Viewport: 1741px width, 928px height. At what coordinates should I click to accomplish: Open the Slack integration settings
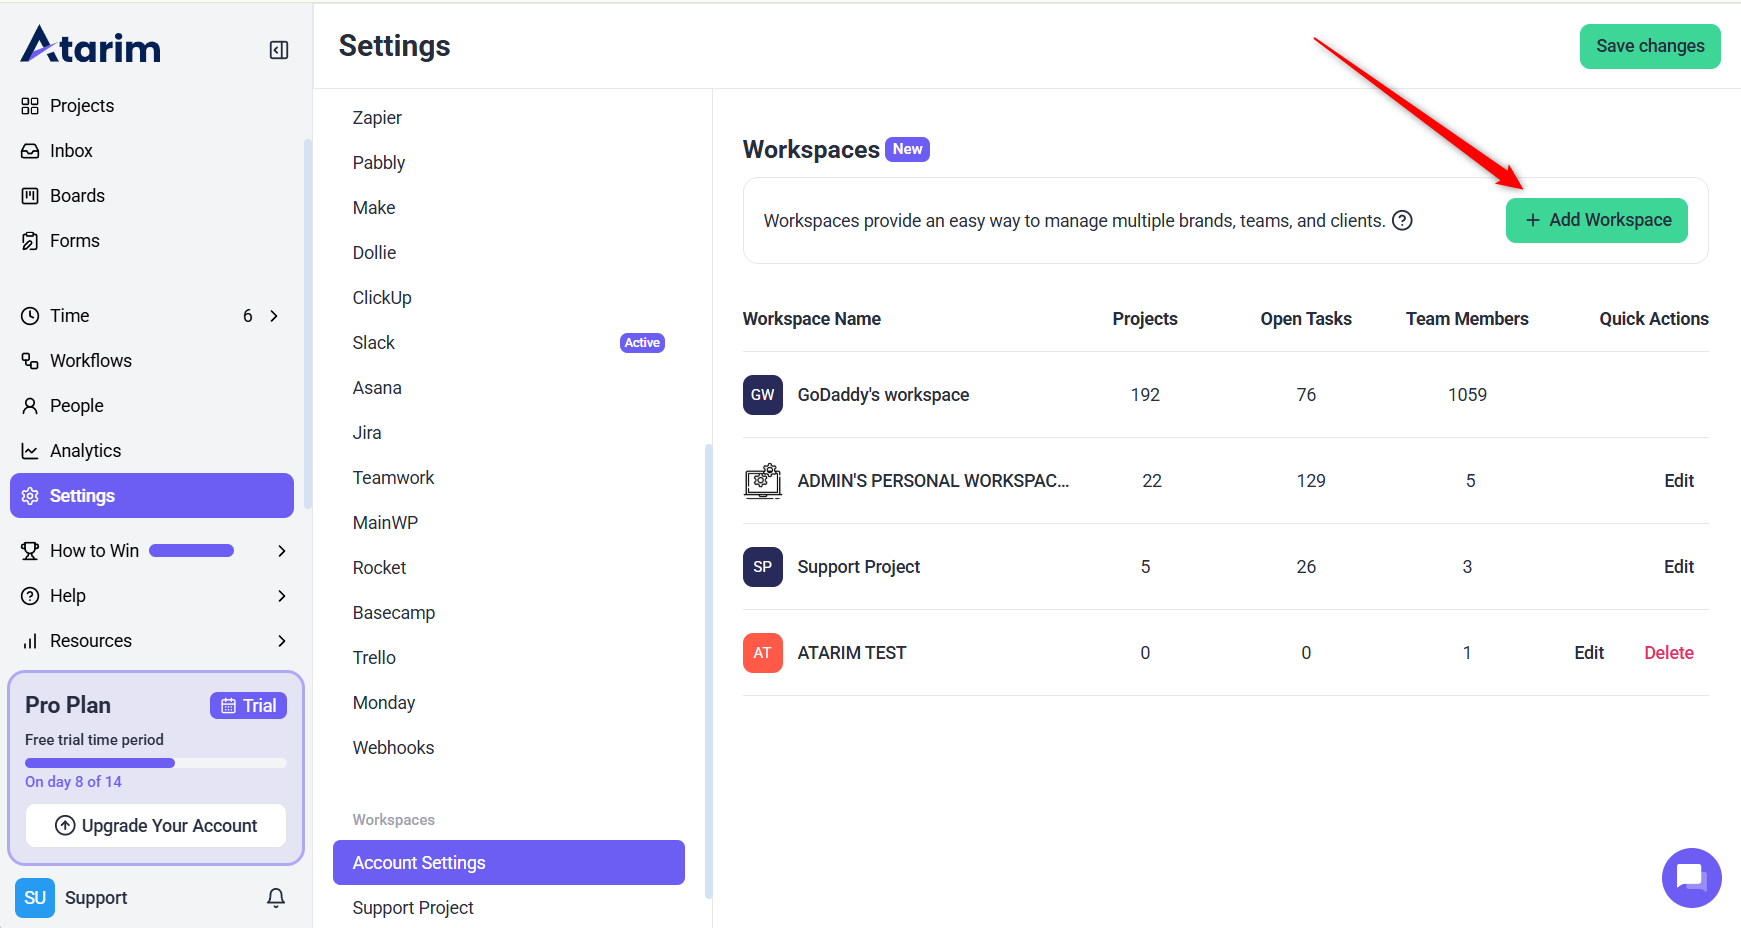tap(374, 343)
